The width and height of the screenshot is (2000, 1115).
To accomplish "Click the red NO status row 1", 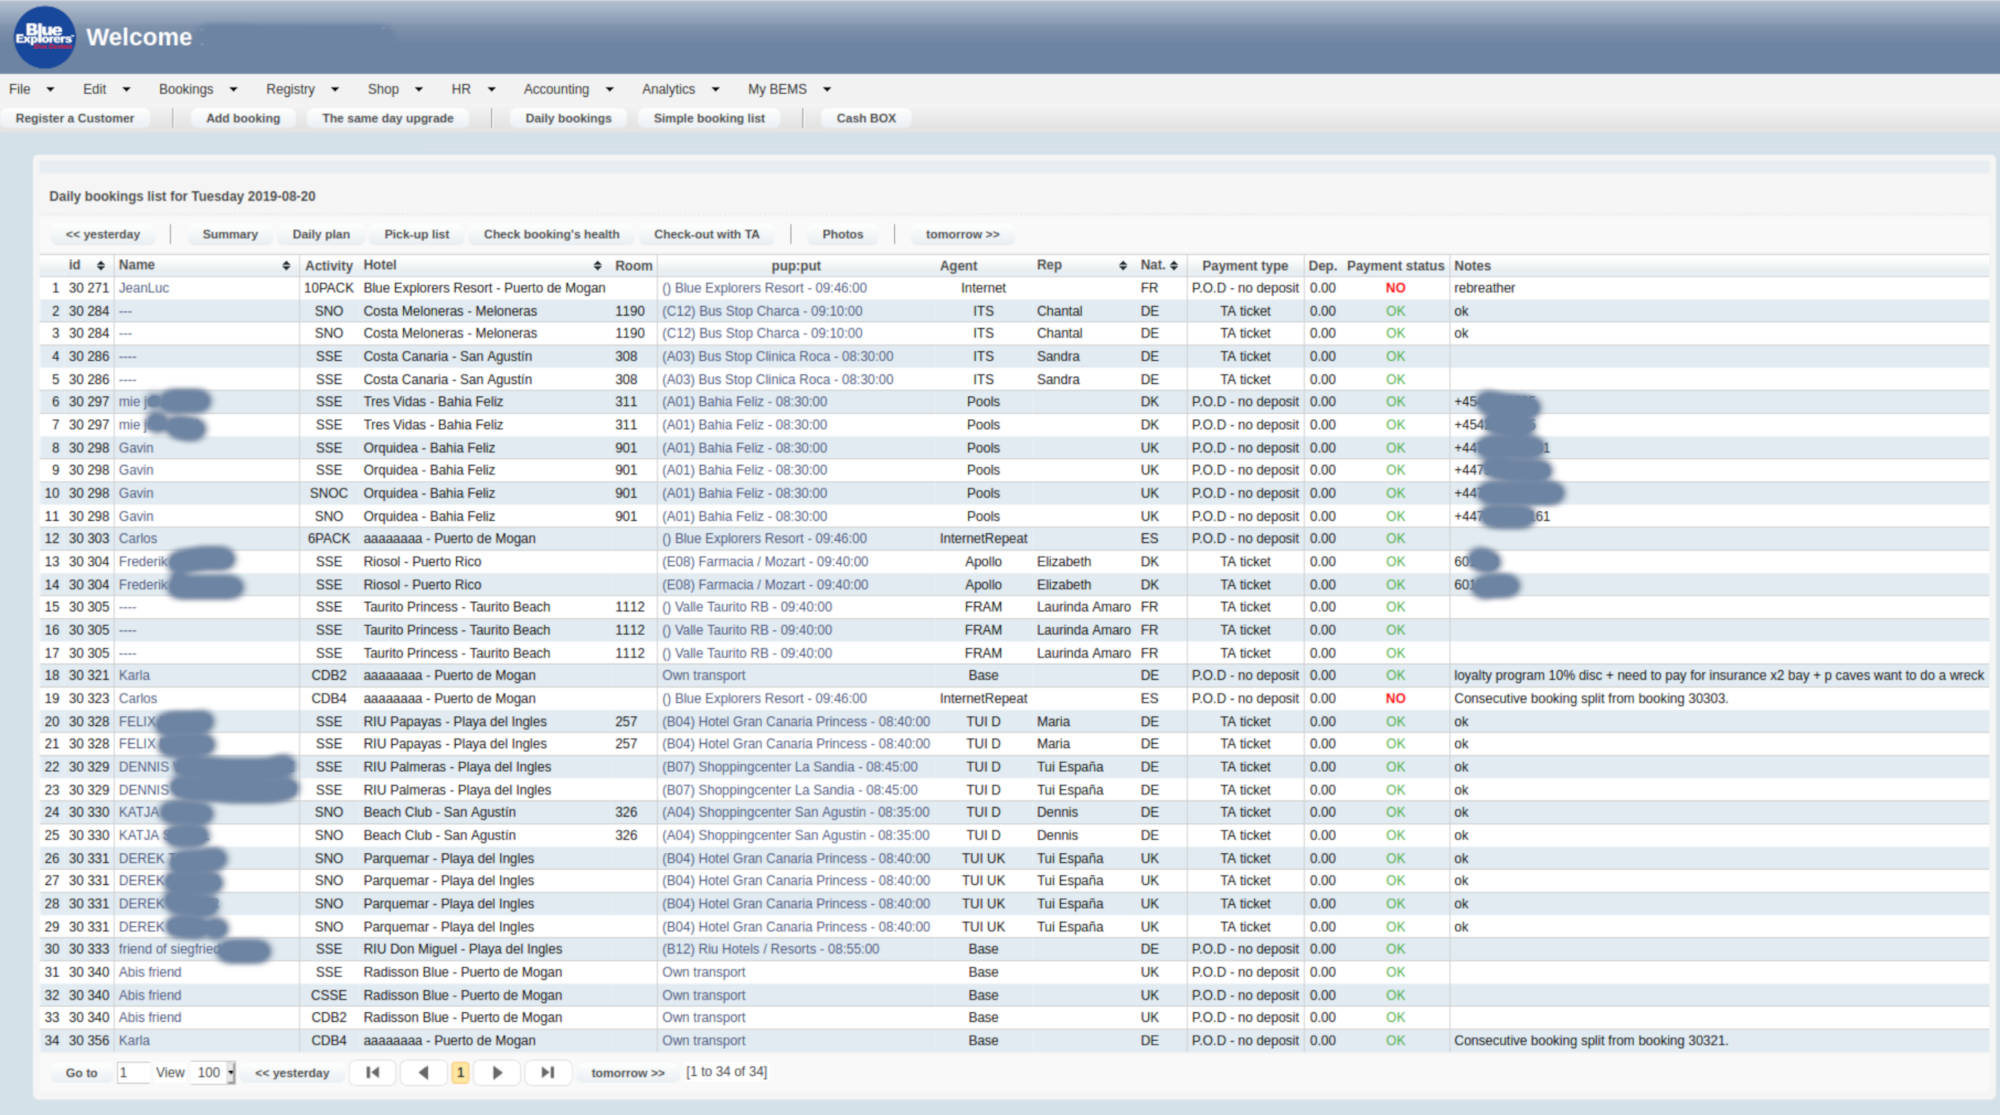I will [1395, 288].
